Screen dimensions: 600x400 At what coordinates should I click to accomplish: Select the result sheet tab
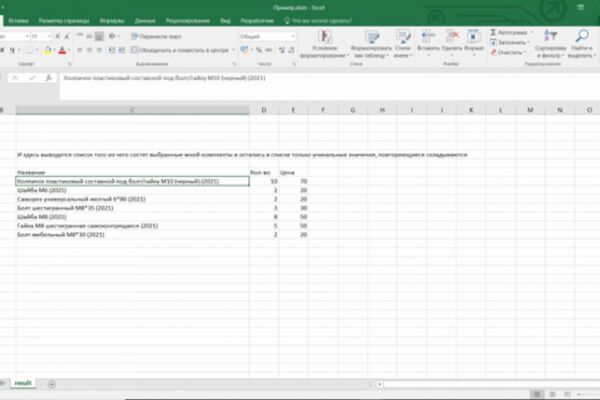tap(23, 383)
